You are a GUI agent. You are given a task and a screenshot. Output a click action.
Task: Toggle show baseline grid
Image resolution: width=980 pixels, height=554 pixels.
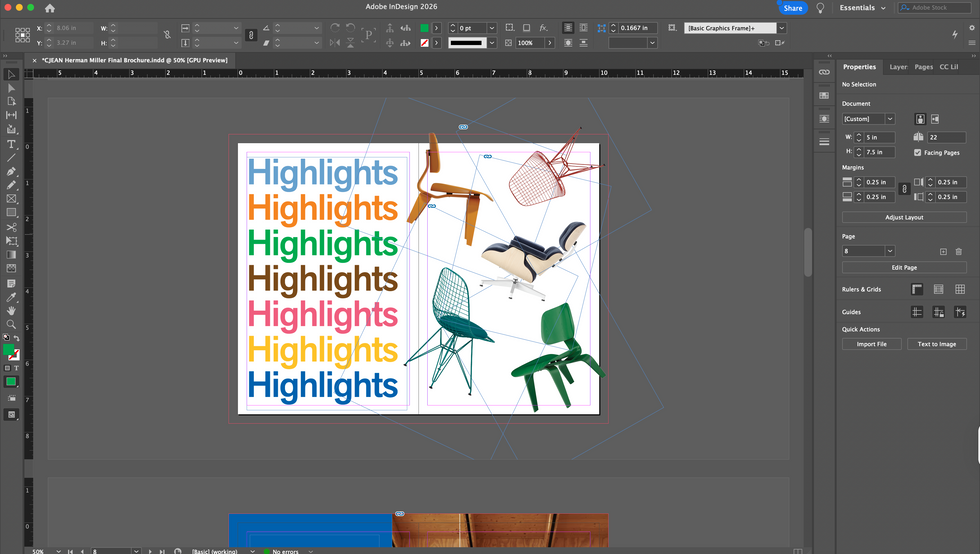pos(938,289)
